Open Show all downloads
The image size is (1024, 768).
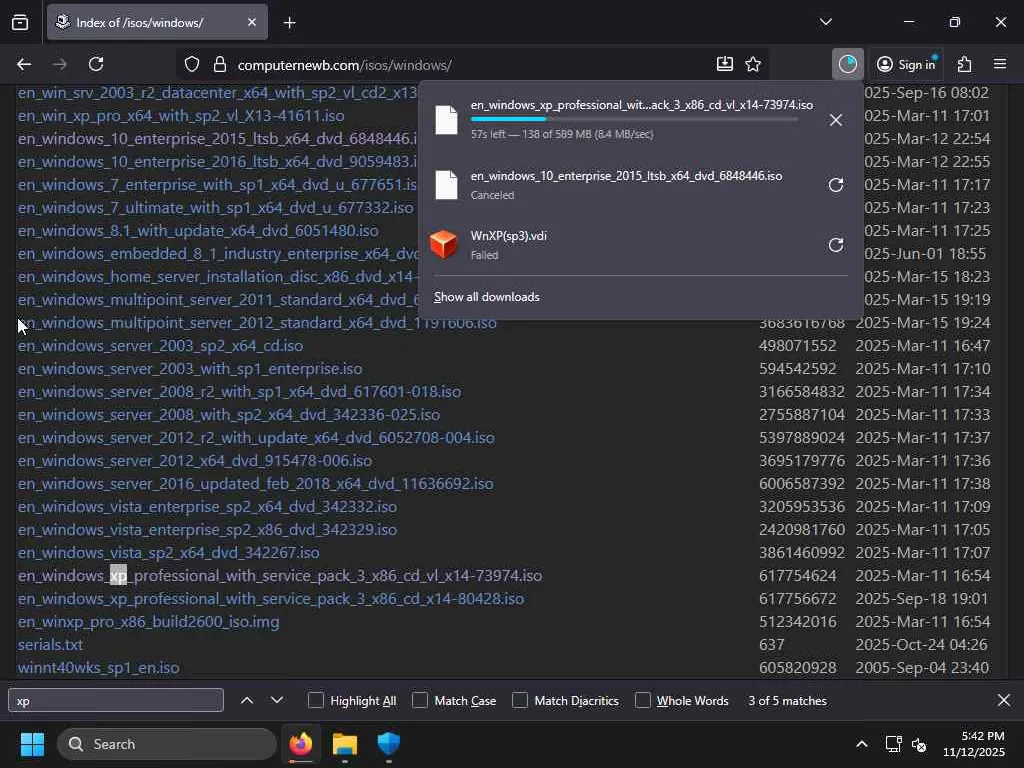point(487,296)
